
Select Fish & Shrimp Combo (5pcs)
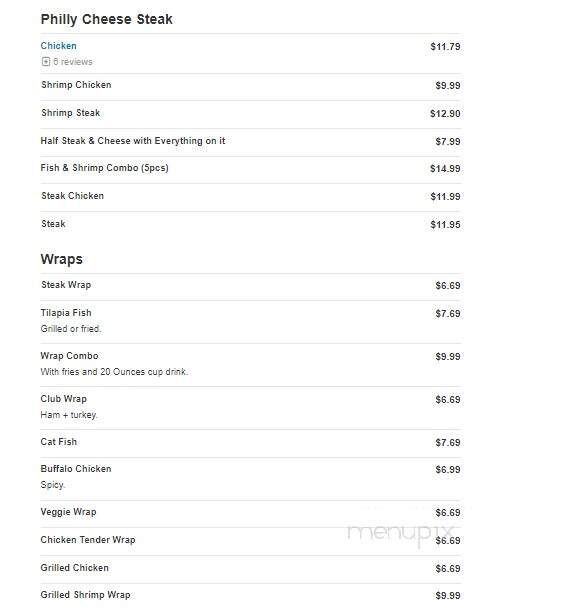[x=104, y=168]
